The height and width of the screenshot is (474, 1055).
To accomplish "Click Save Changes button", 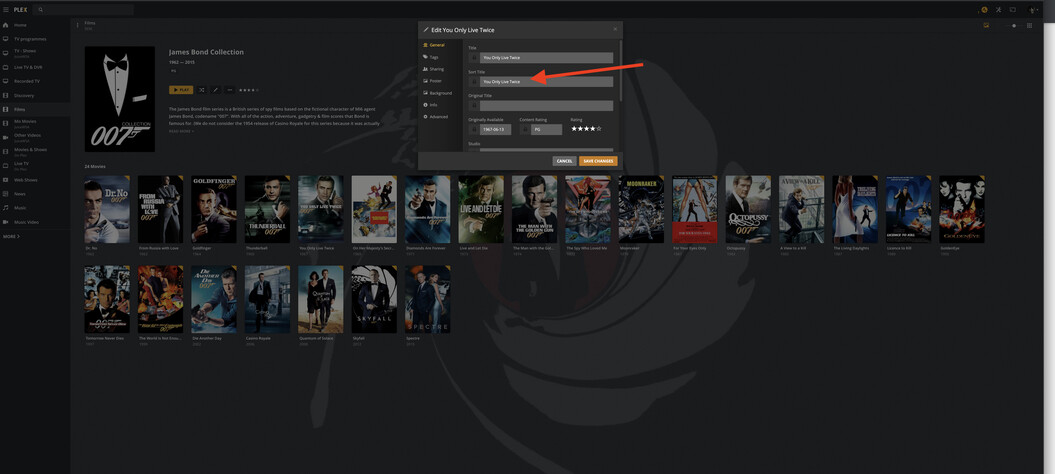I will pos(598,161).
